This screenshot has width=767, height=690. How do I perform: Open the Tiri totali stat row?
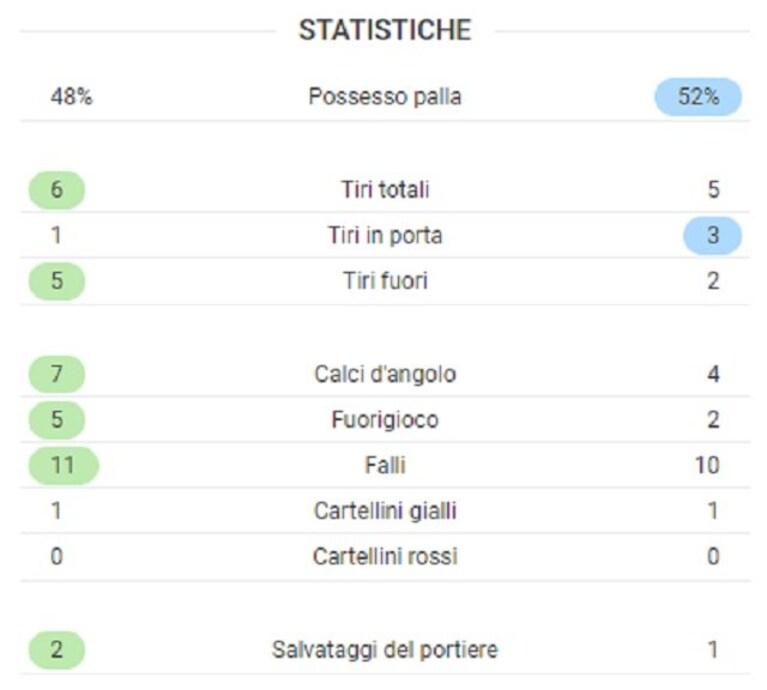[x=385, y=190]
